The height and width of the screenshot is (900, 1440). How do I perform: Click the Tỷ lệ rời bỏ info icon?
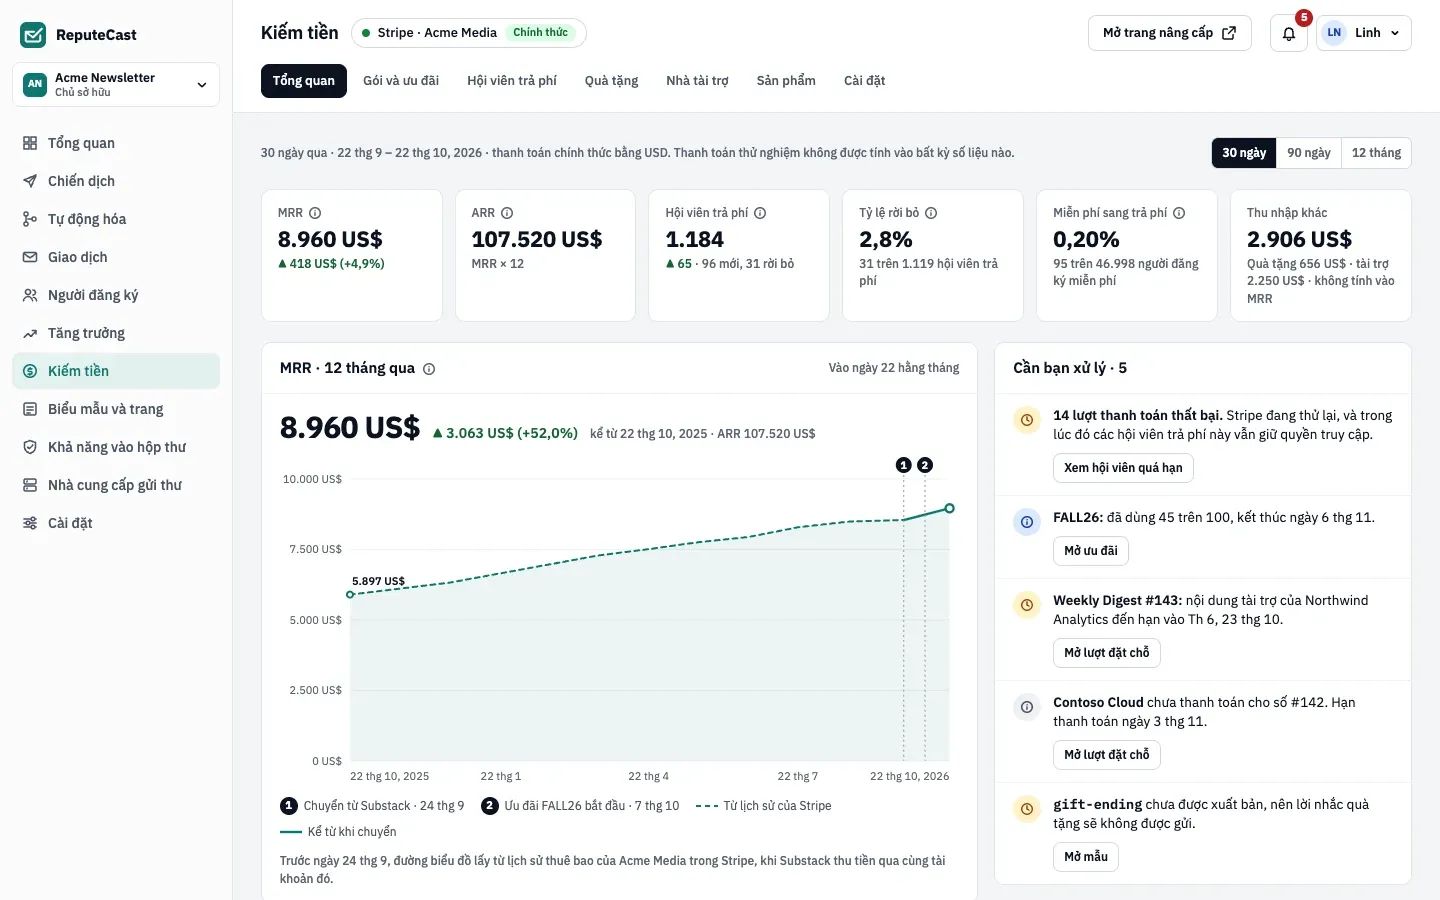(x=931, y=213)
